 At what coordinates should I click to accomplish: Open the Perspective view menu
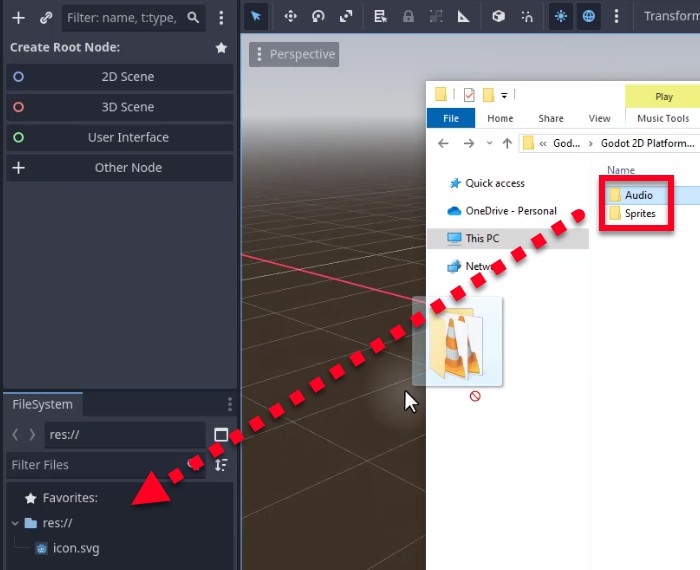pyautogui.click(x=294, y=54)
